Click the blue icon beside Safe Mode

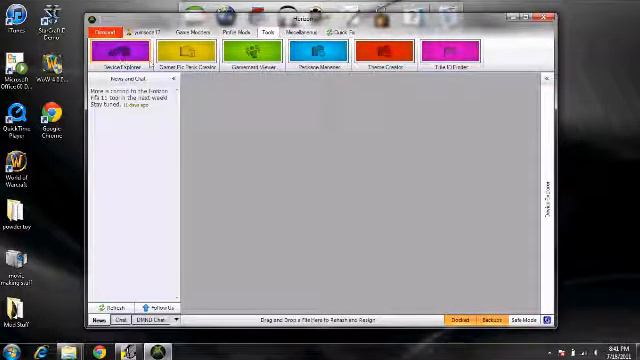point(547,320)
